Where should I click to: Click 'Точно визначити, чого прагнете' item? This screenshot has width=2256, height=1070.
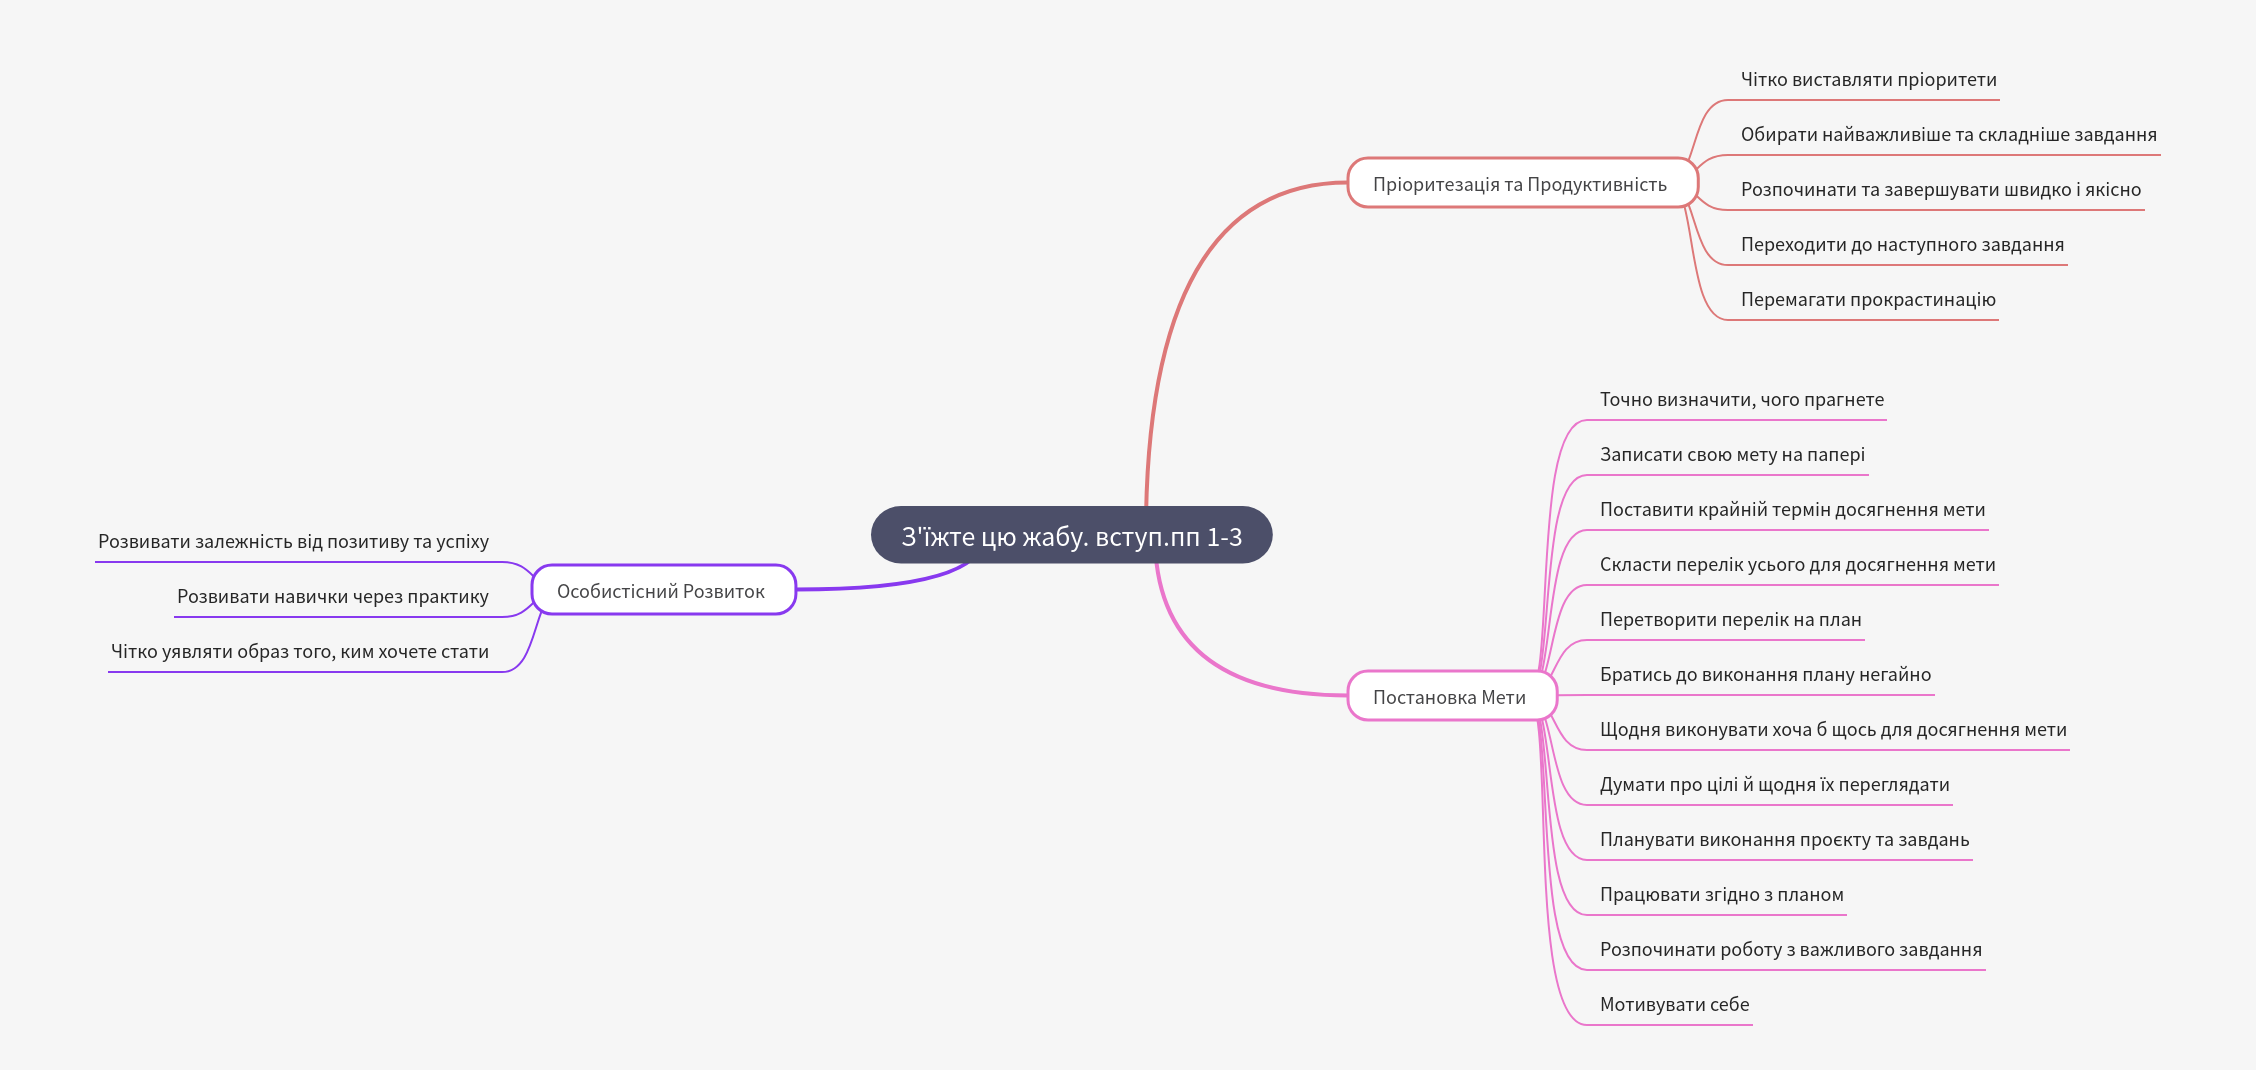1741,400
